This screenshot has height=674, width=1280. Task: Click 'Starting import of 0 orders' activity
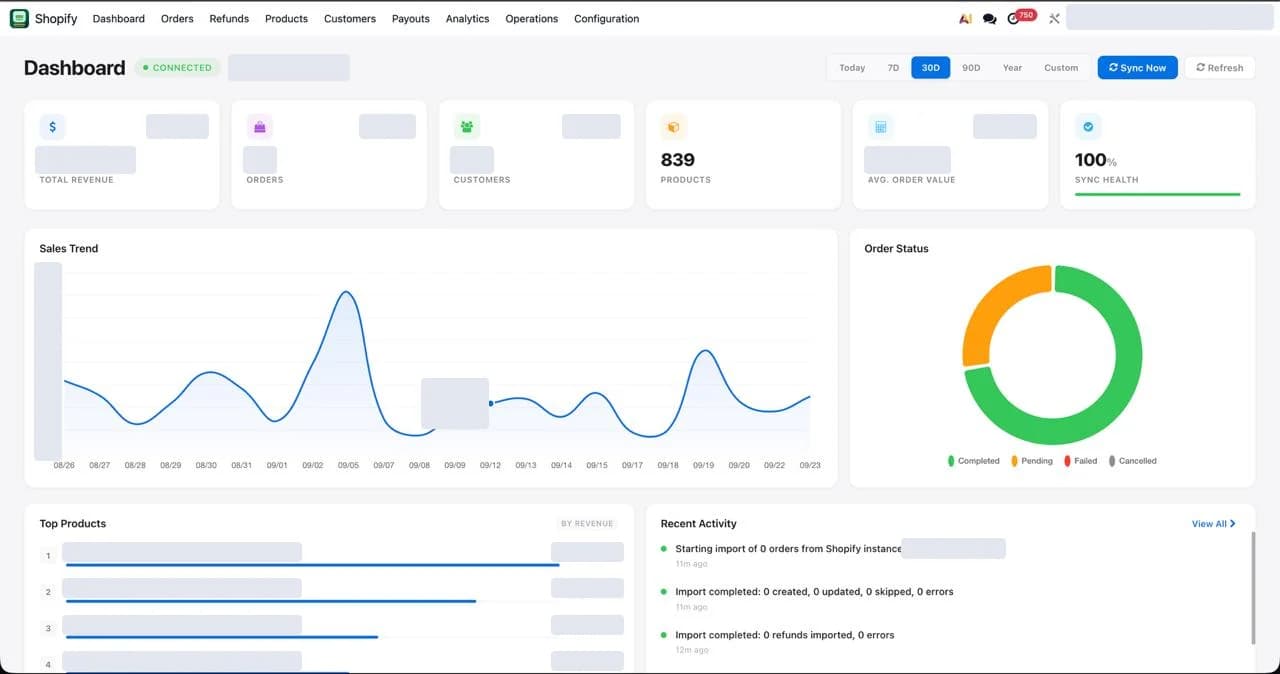[x=787, y=549]
